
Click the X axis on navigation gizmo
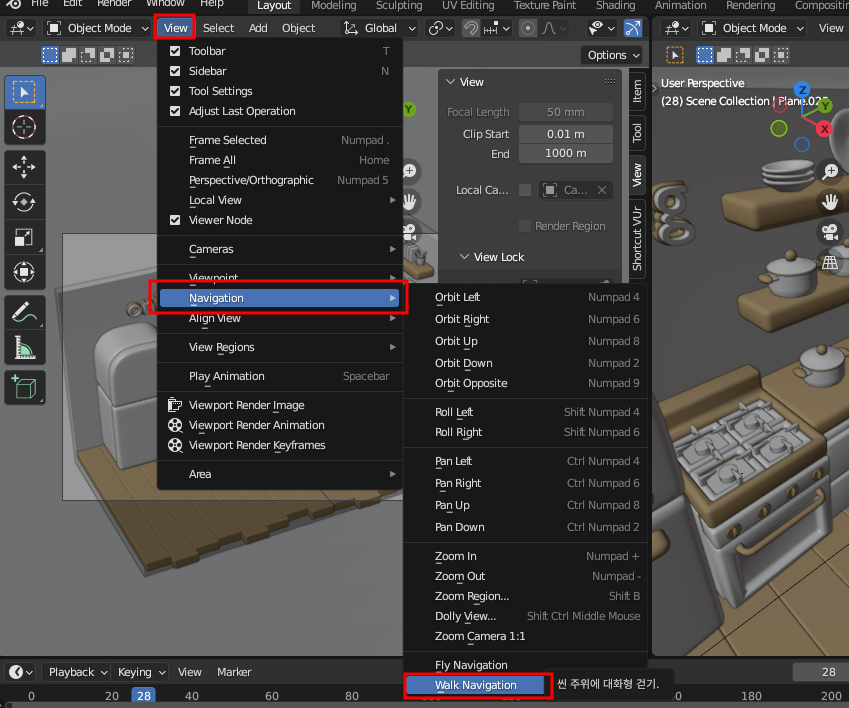coord(824,129)
